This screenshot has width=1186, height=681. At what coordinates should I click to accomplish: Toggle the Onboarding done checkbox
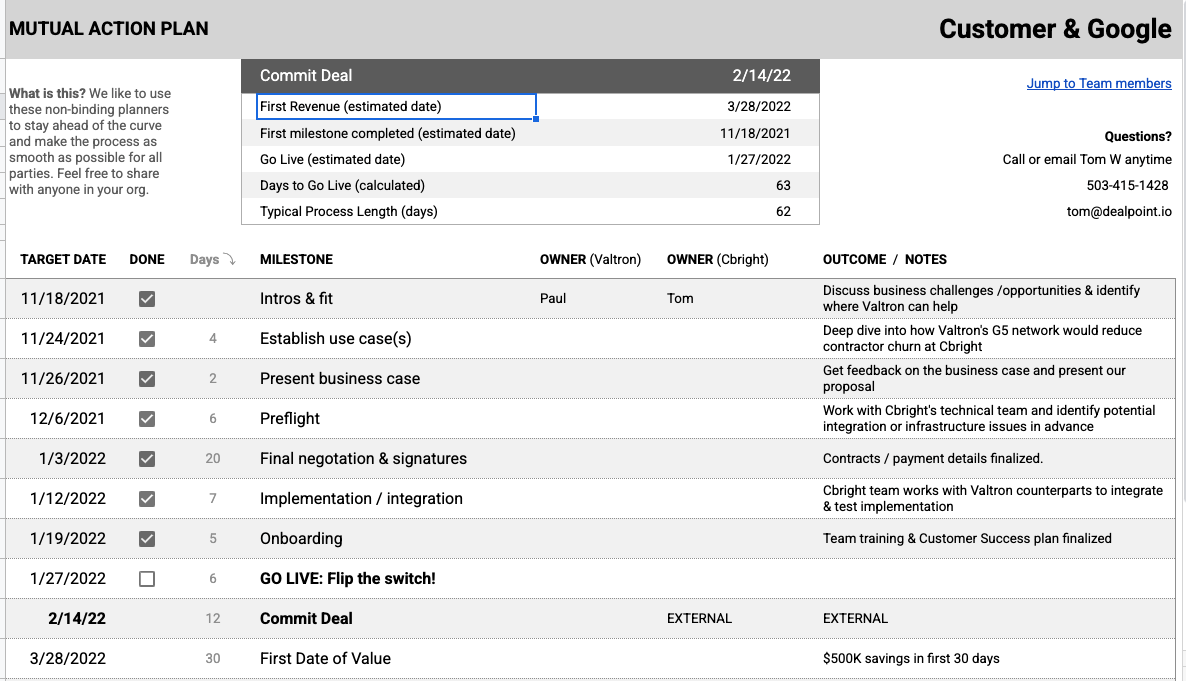147,539
